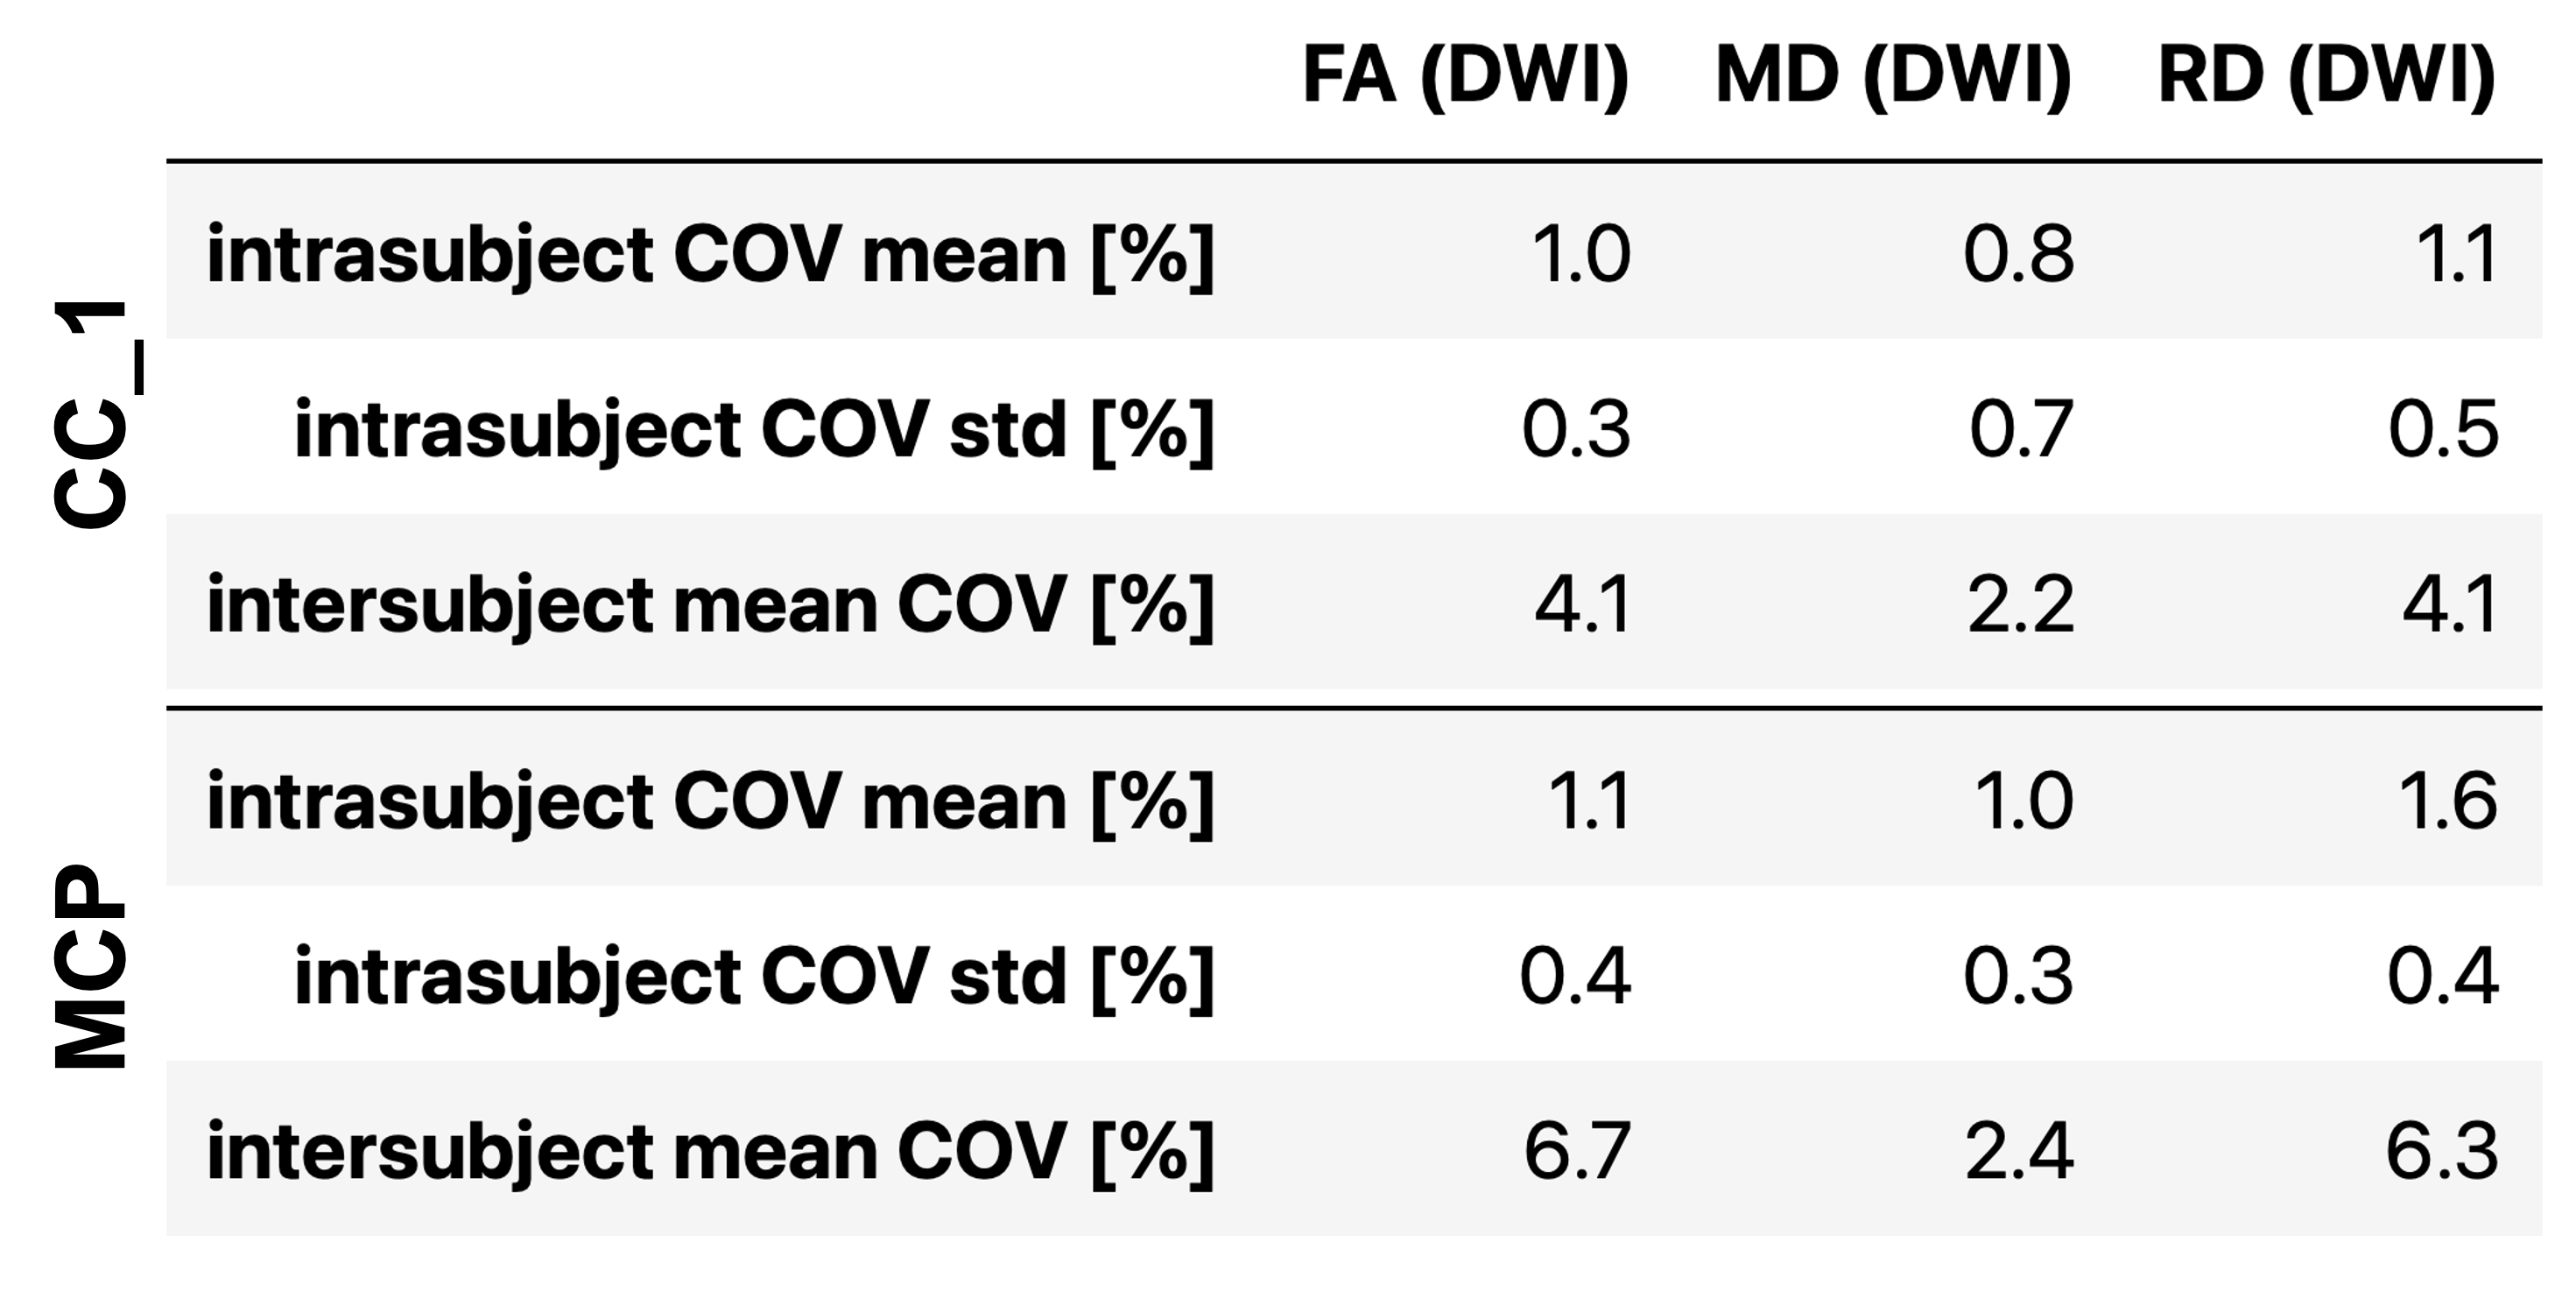Viewport: 2576px width, 1292px height.
Task: Select MCP intersubject FA value 6.7
Action: coord(1577,1152)
